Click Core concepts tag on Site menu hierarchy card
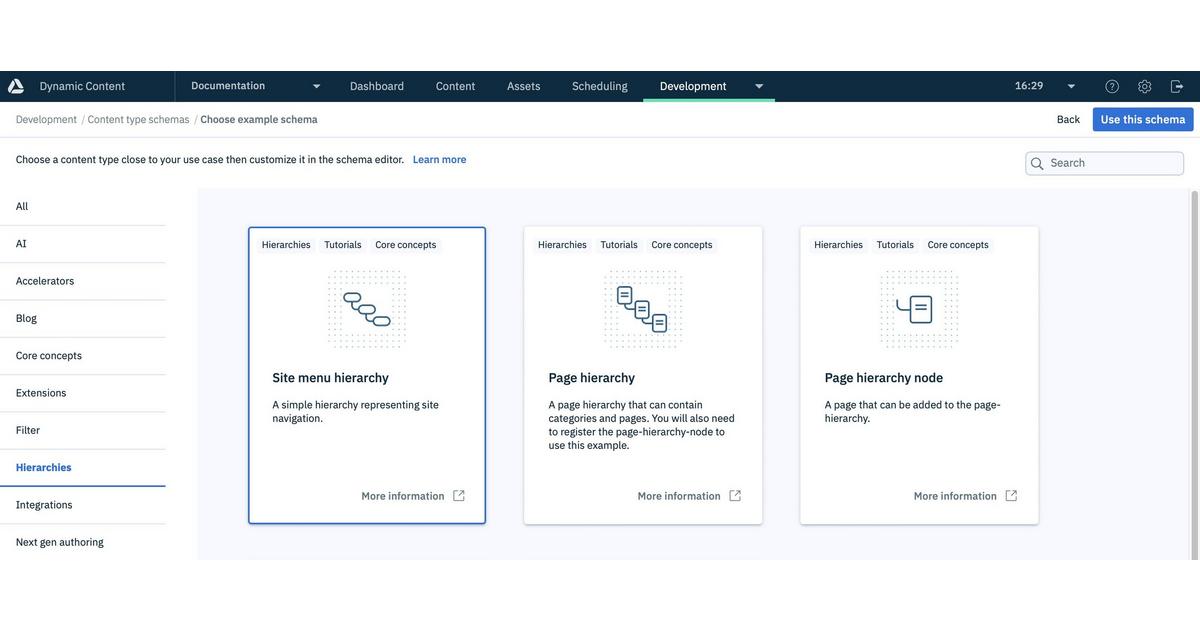The width and height of the screenshot is (1200, 630). point(406,245)
